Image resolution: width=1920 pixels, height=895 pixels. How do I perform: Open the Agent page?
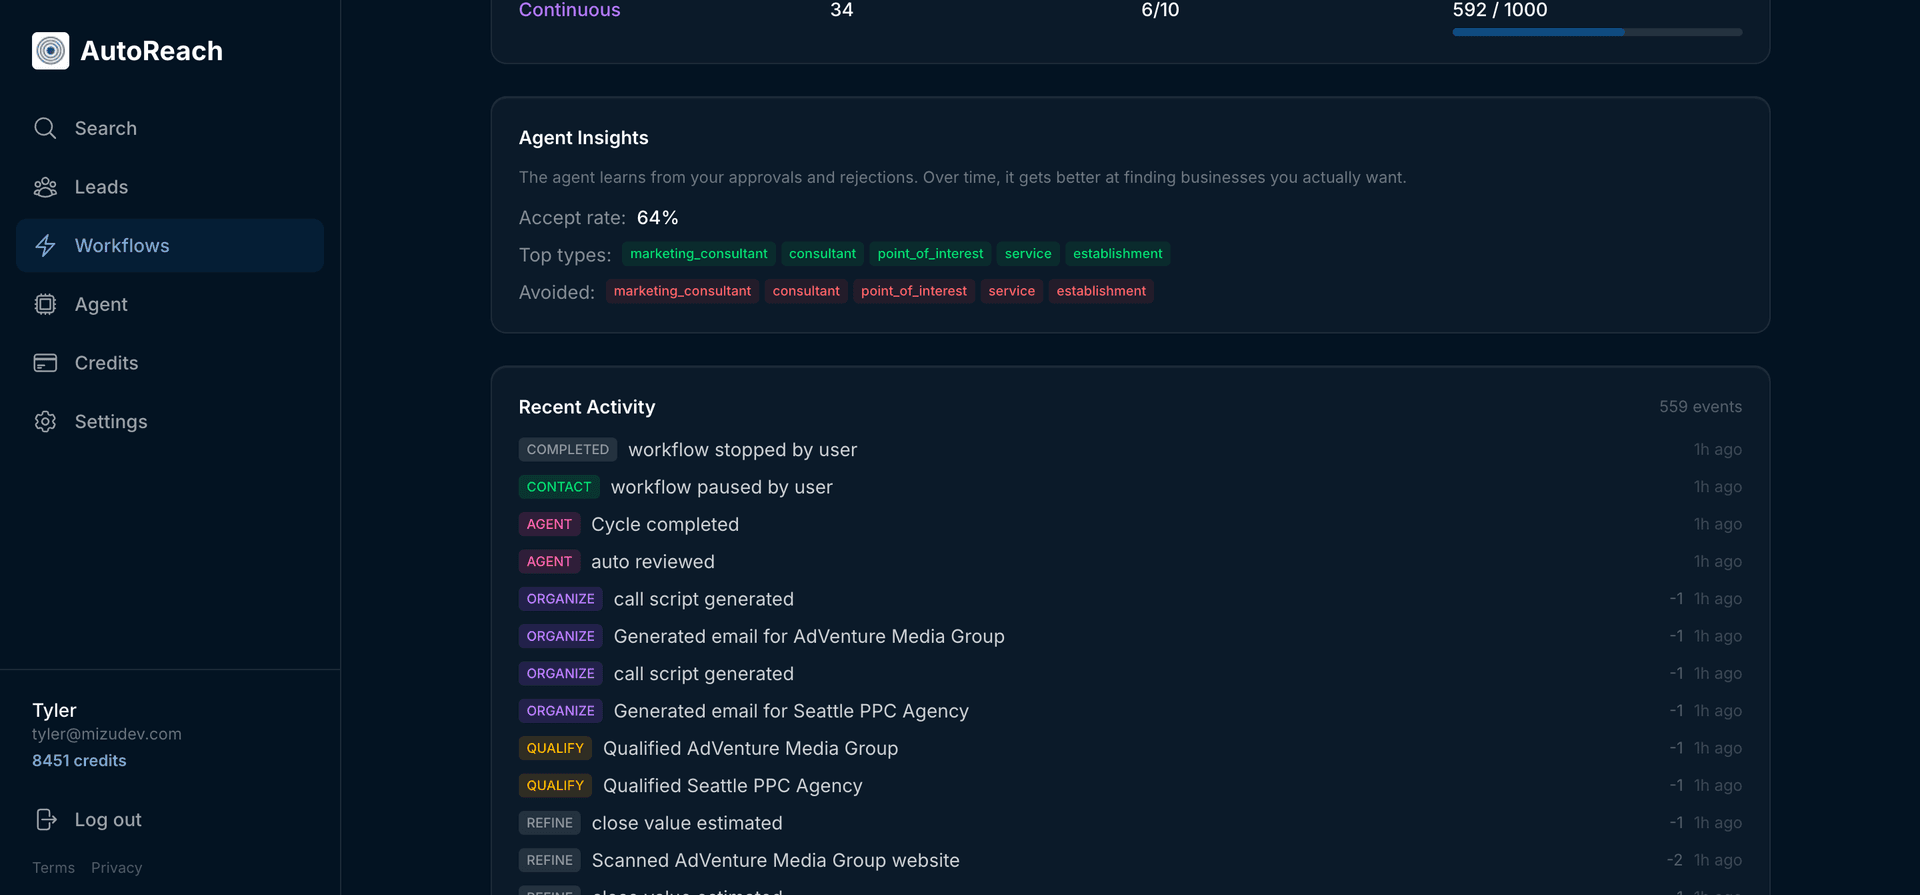[170, 304]
